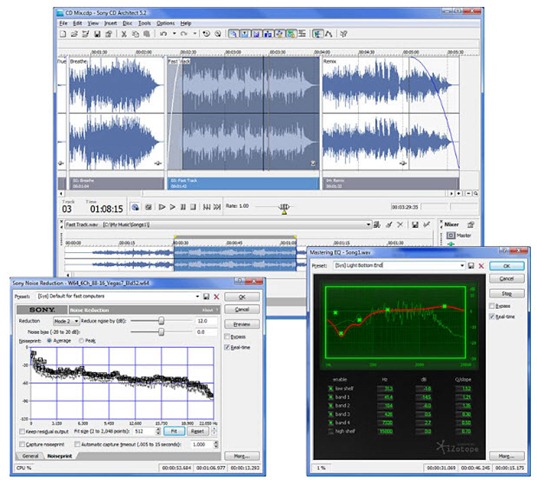Save preset in Noise Reduction dialog
Screen dimensions: 537x480
tap(206, 297)
